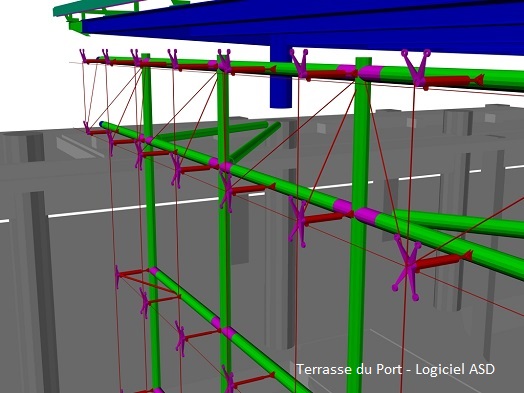This screenshot has height=393, width=524.
Task: Click the "Terrasse du Port - Logiciel ASD" caption
Action: point(396,369)
